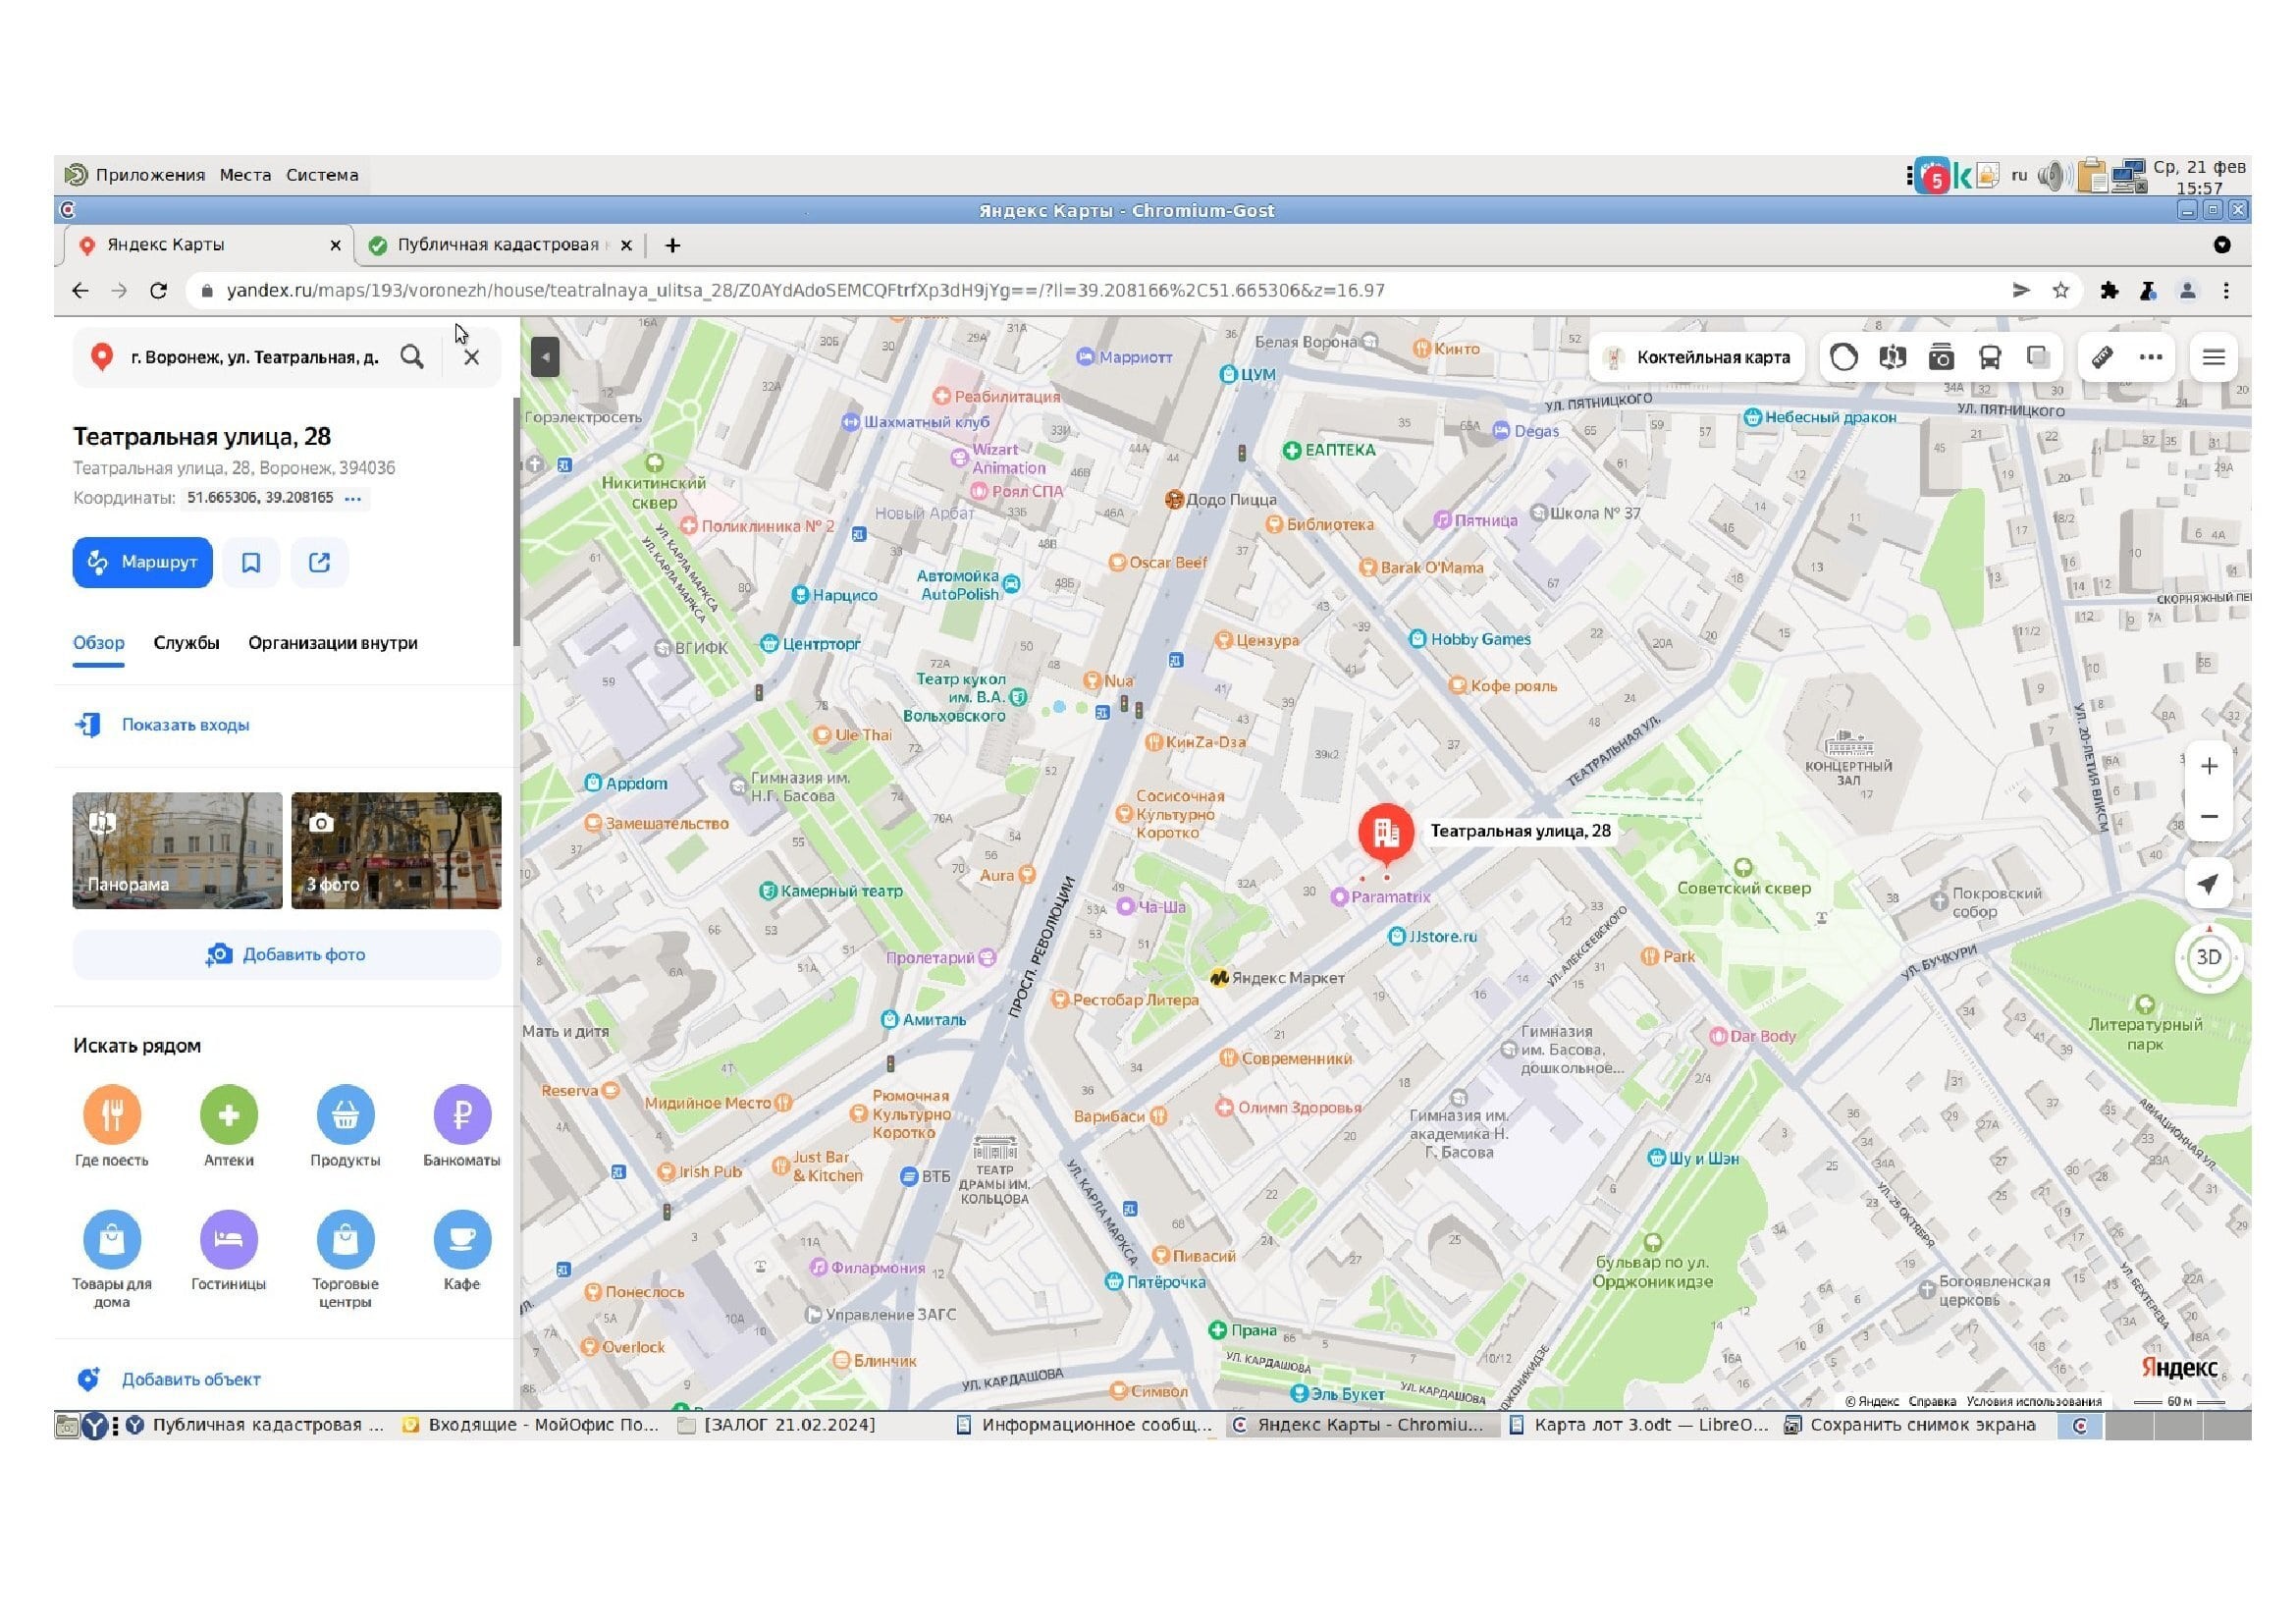The width and height of the screenshot is (2296, 1624).
Task: Toggle 3D map tilt compass
Action: point(2208,957)
